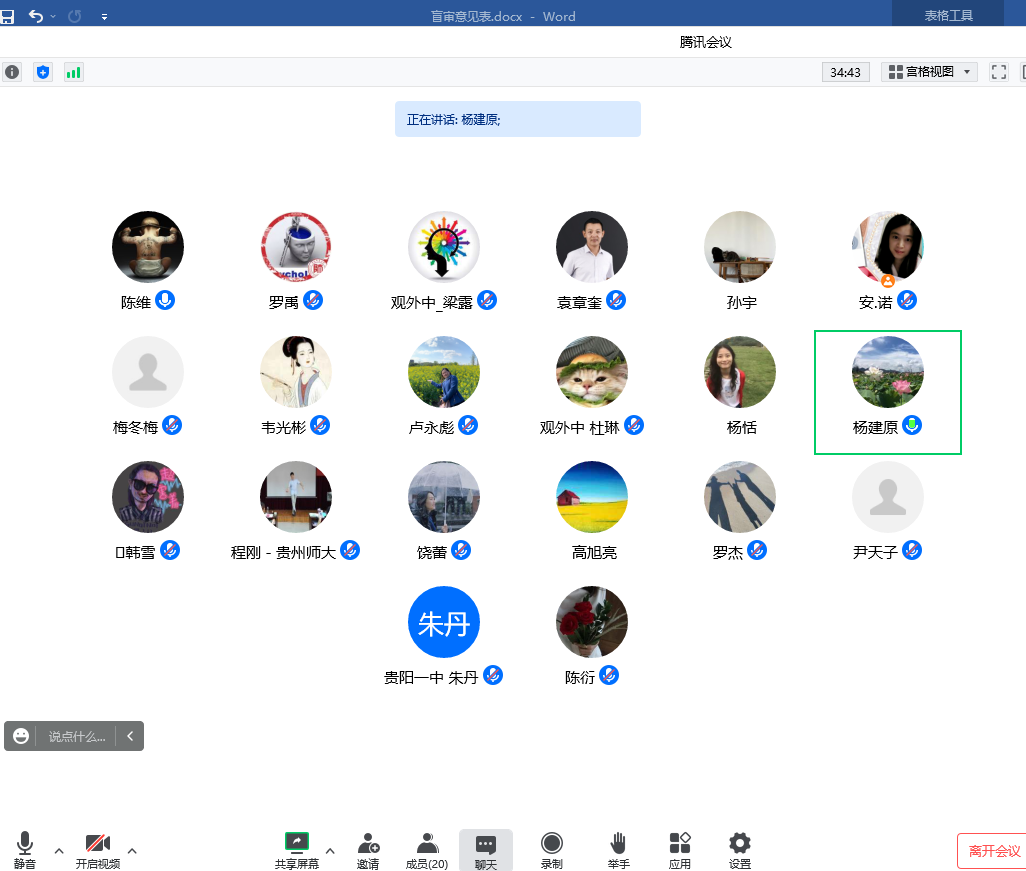Click 观外中_梁露's muted mic icon
This screenshot has height=871, width=1026.
(x=487, y=300)
